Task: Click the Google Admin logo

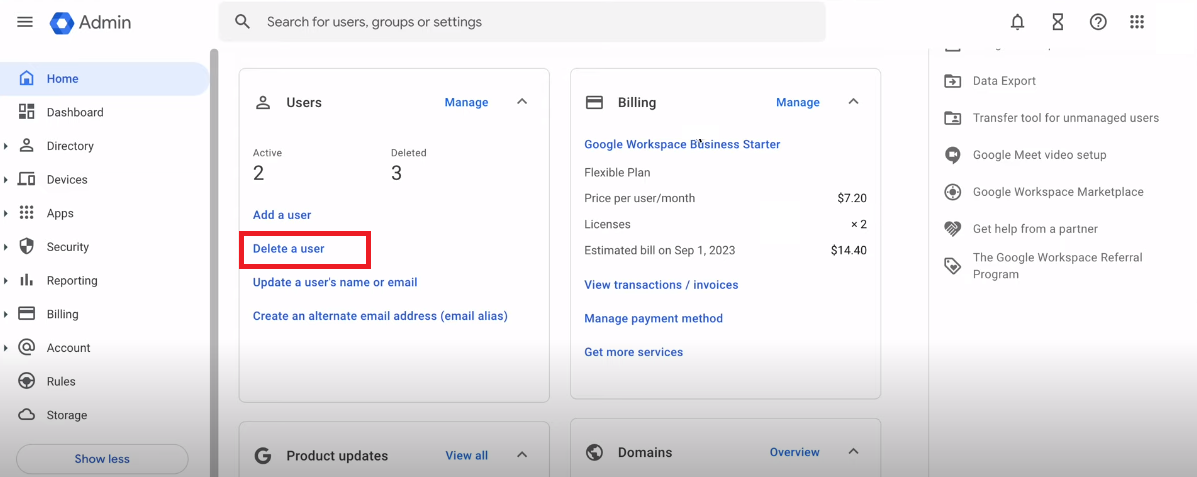Action: point(91,23)
